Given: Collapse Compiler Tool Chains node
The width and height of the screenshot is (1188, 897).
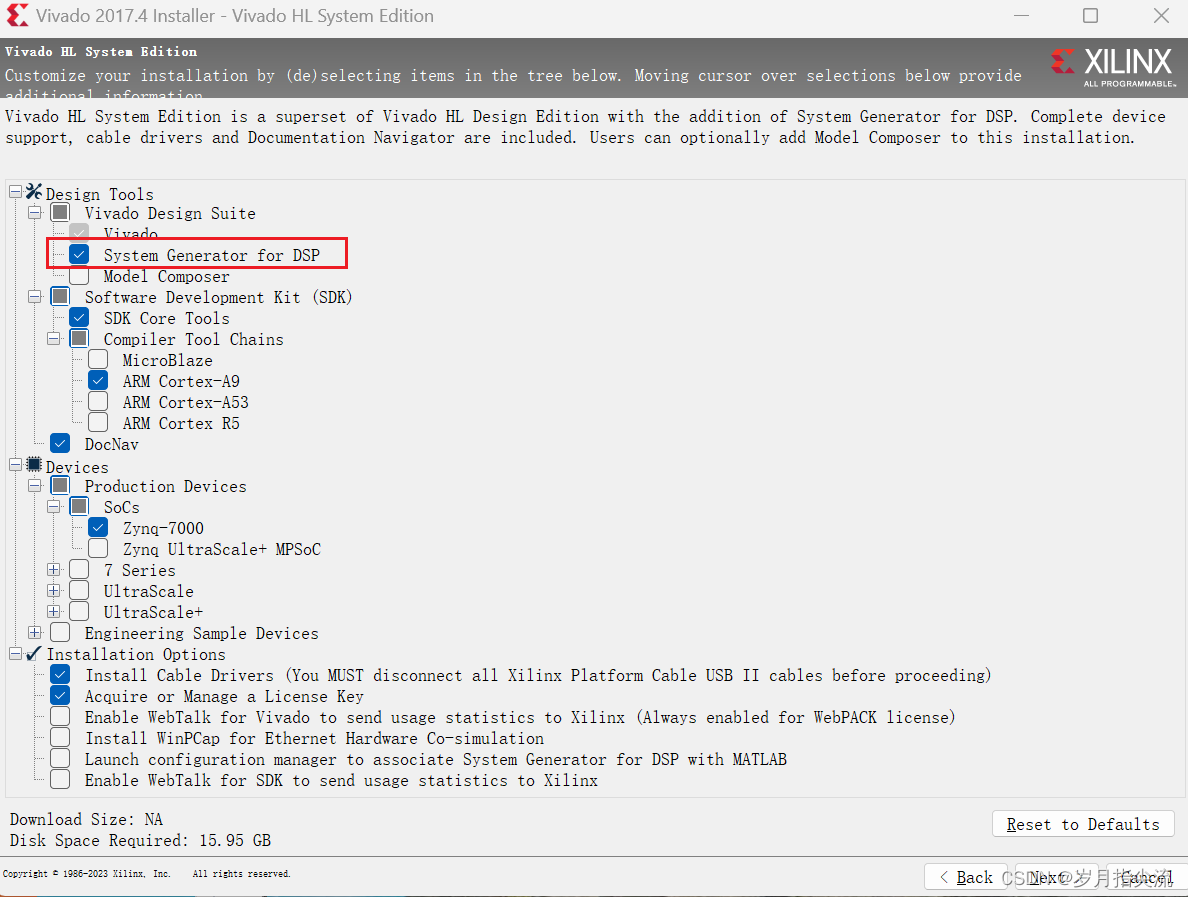Looking at the screenshot, I should tap(53, 339).
